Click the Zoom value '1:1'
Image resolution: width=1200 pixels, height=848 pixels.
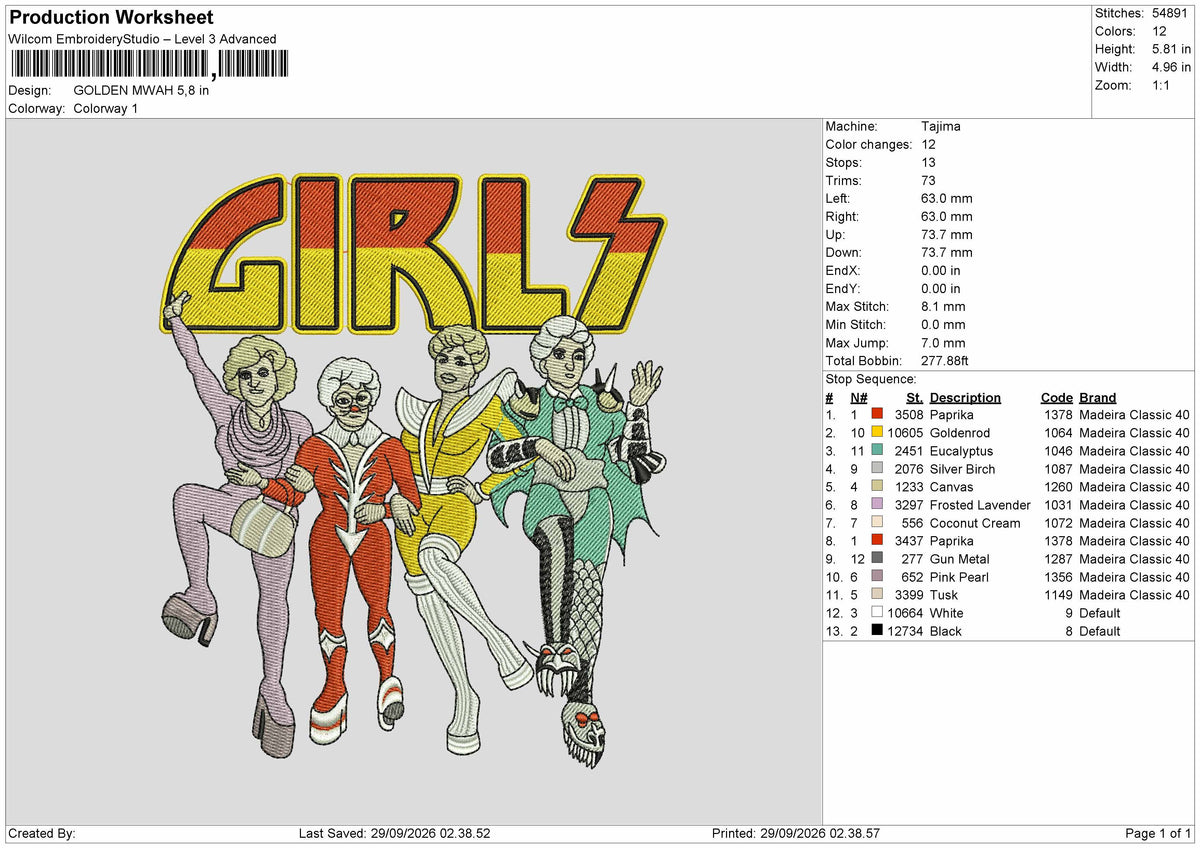coord(1163,85)
